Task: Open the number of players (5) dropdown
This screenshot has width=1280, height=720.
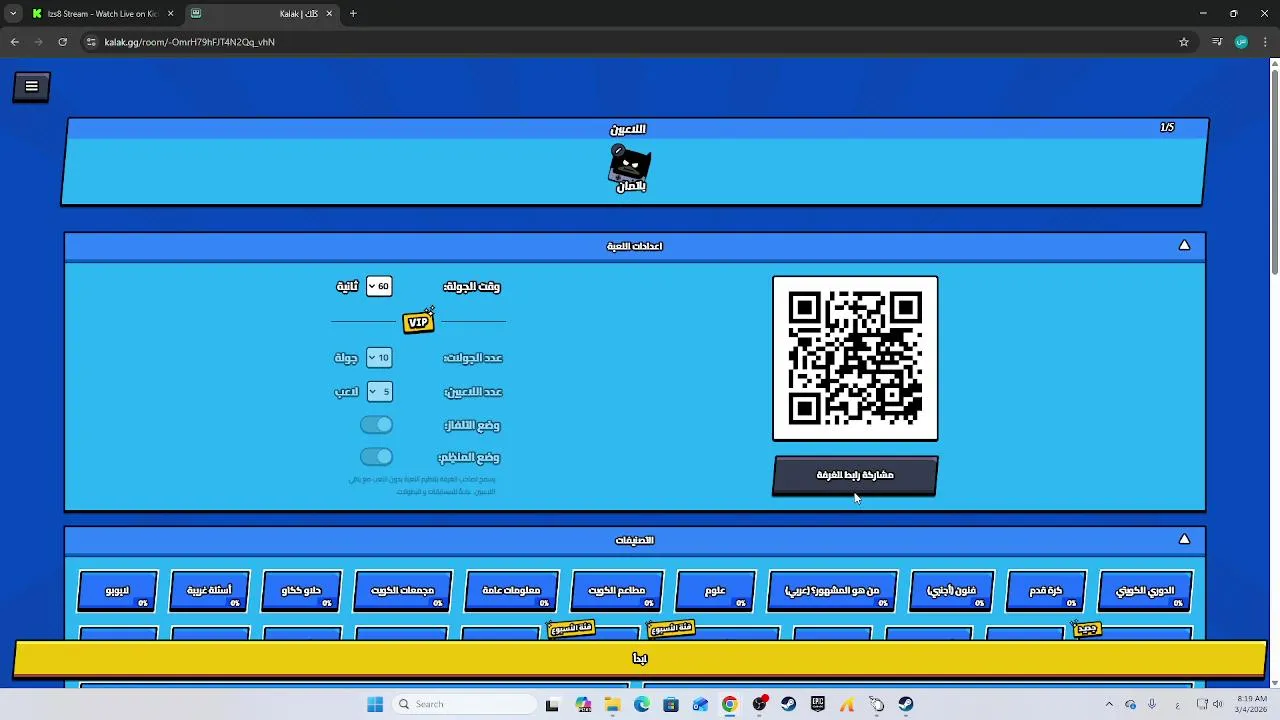Action: pos(379,392)
